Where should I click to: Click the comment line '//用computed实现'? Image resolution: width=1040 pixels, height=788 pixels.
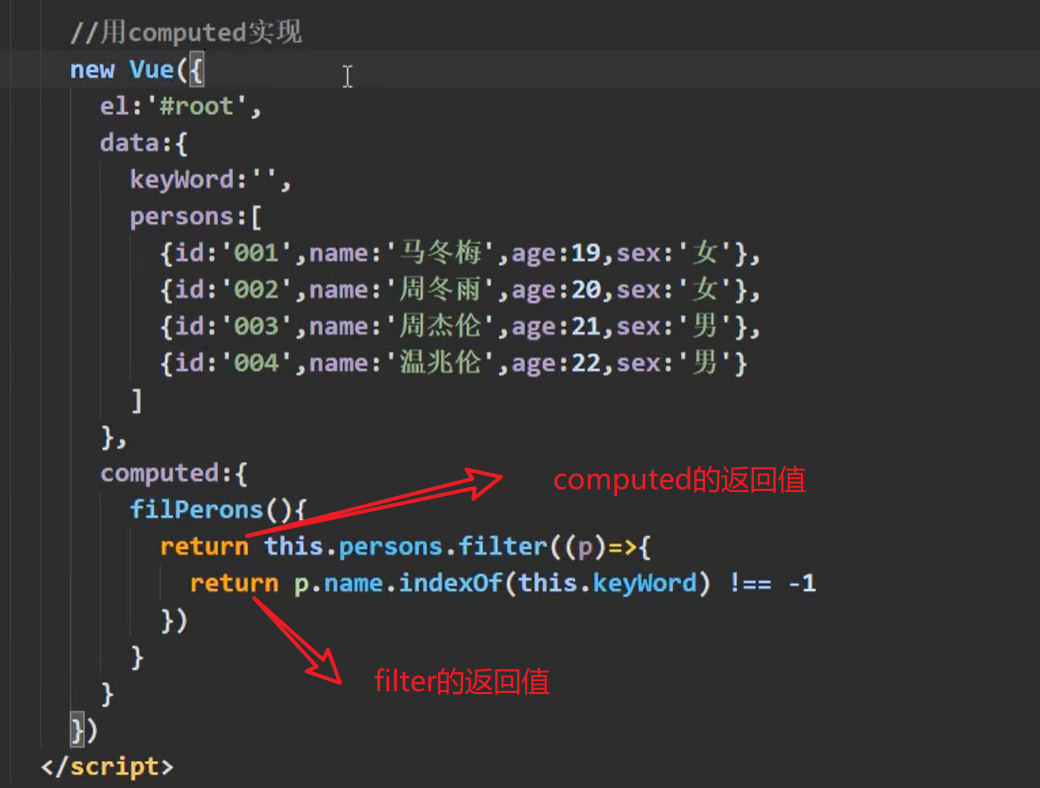pyautogui.click(x=186, y=32)
